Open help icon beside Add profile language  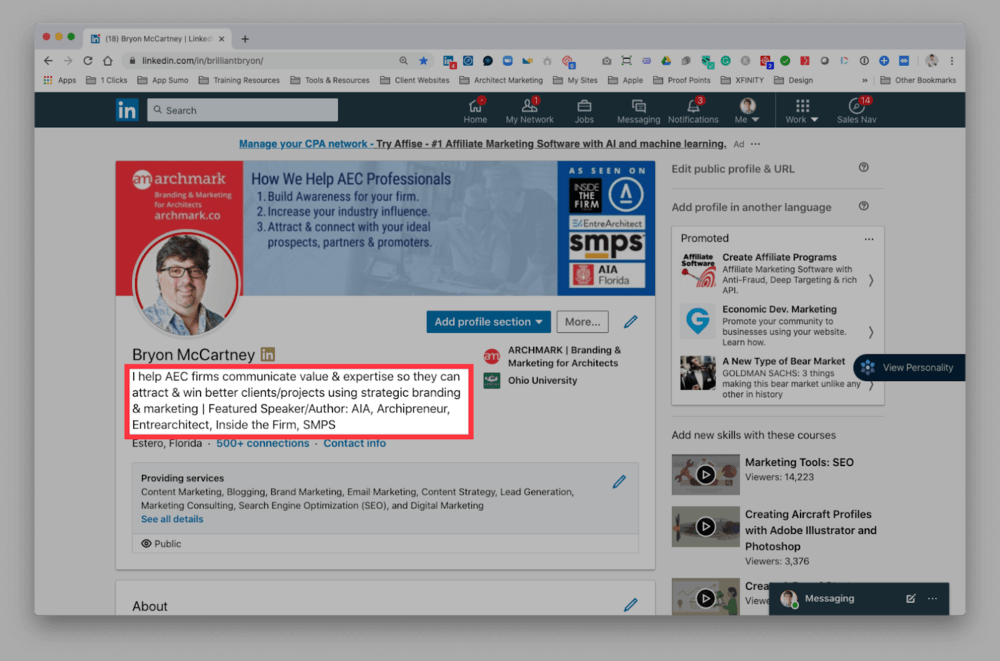[x=864, y=206]
